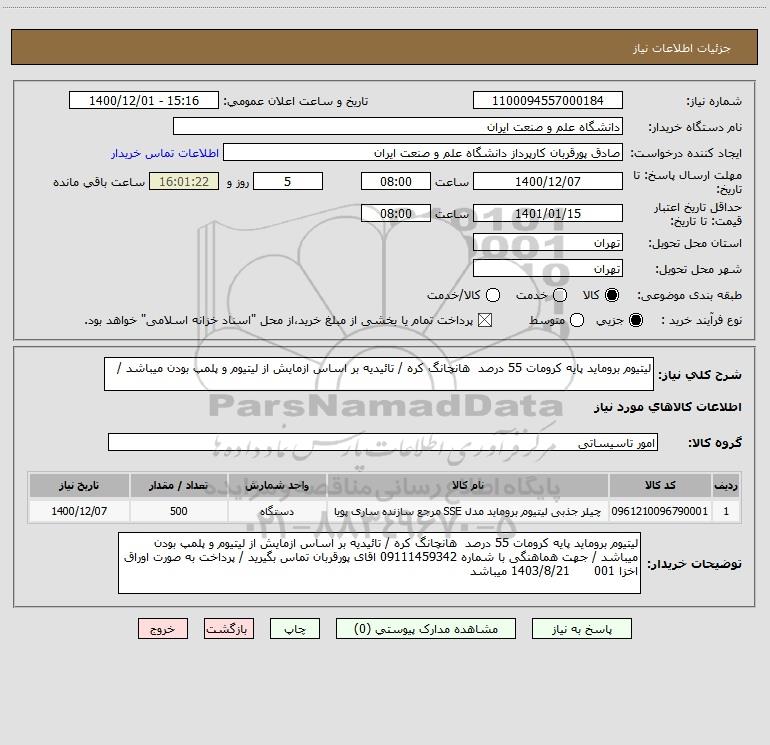The width and height of the screenshot is (770, 745).
Task: Click the چاپ print button
Action: click(295, 629)
